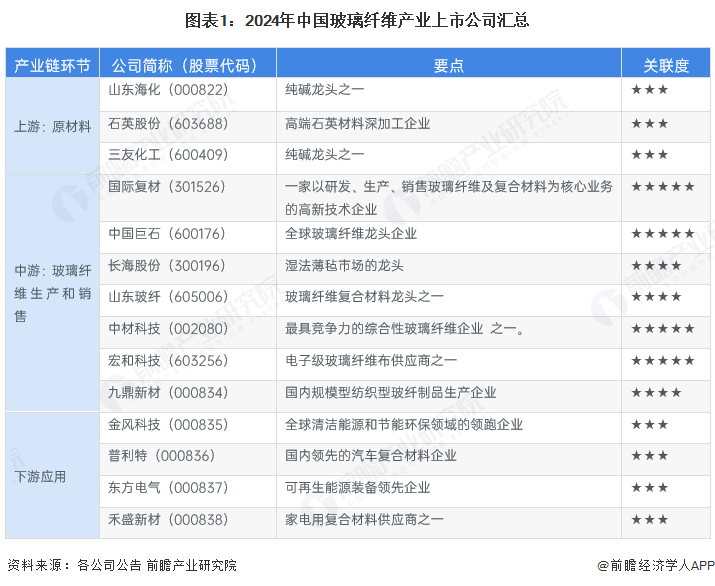Click the three-star rating for 山东海化
Image resolution: width=715 pixels, height=586 pixels.
(649, 90)
